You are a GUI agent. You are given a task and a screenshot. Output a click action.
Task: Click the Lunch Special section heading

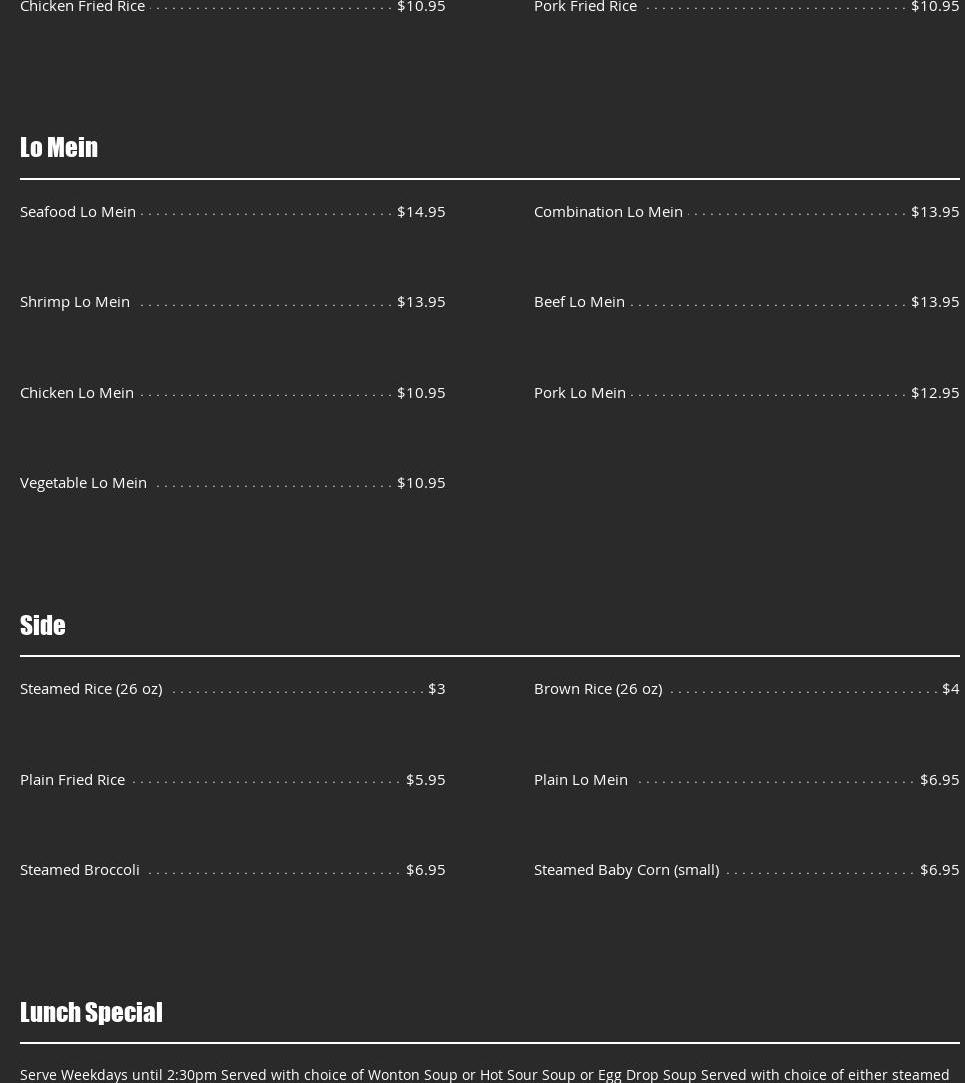coord(91,1012)
